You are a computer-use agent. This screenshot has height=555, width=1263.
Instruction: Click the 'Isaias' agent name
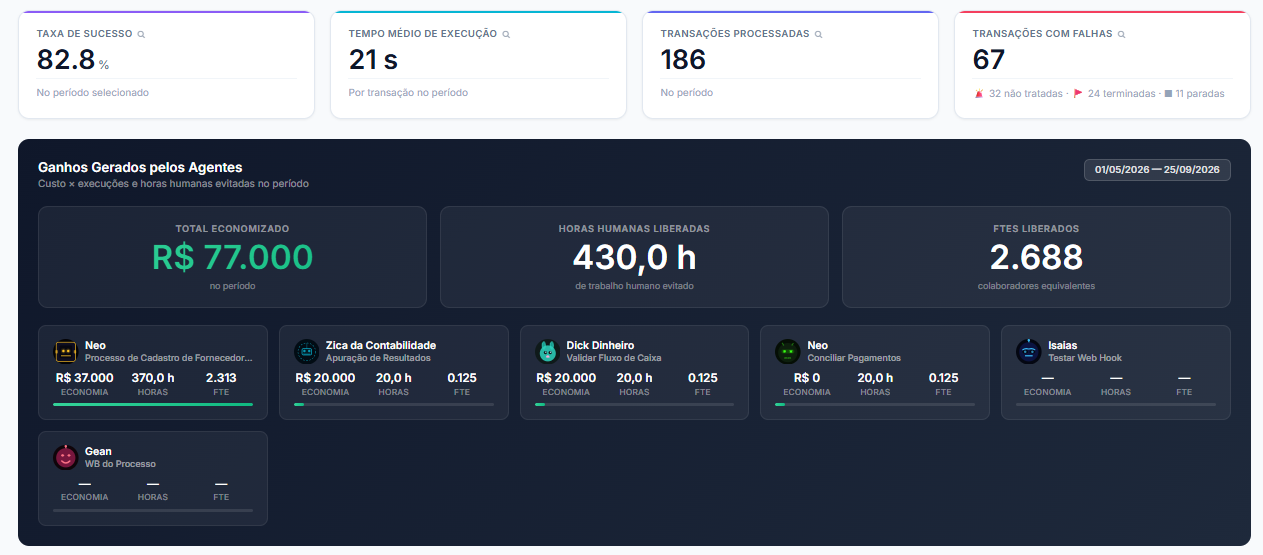click(1063, 345)
